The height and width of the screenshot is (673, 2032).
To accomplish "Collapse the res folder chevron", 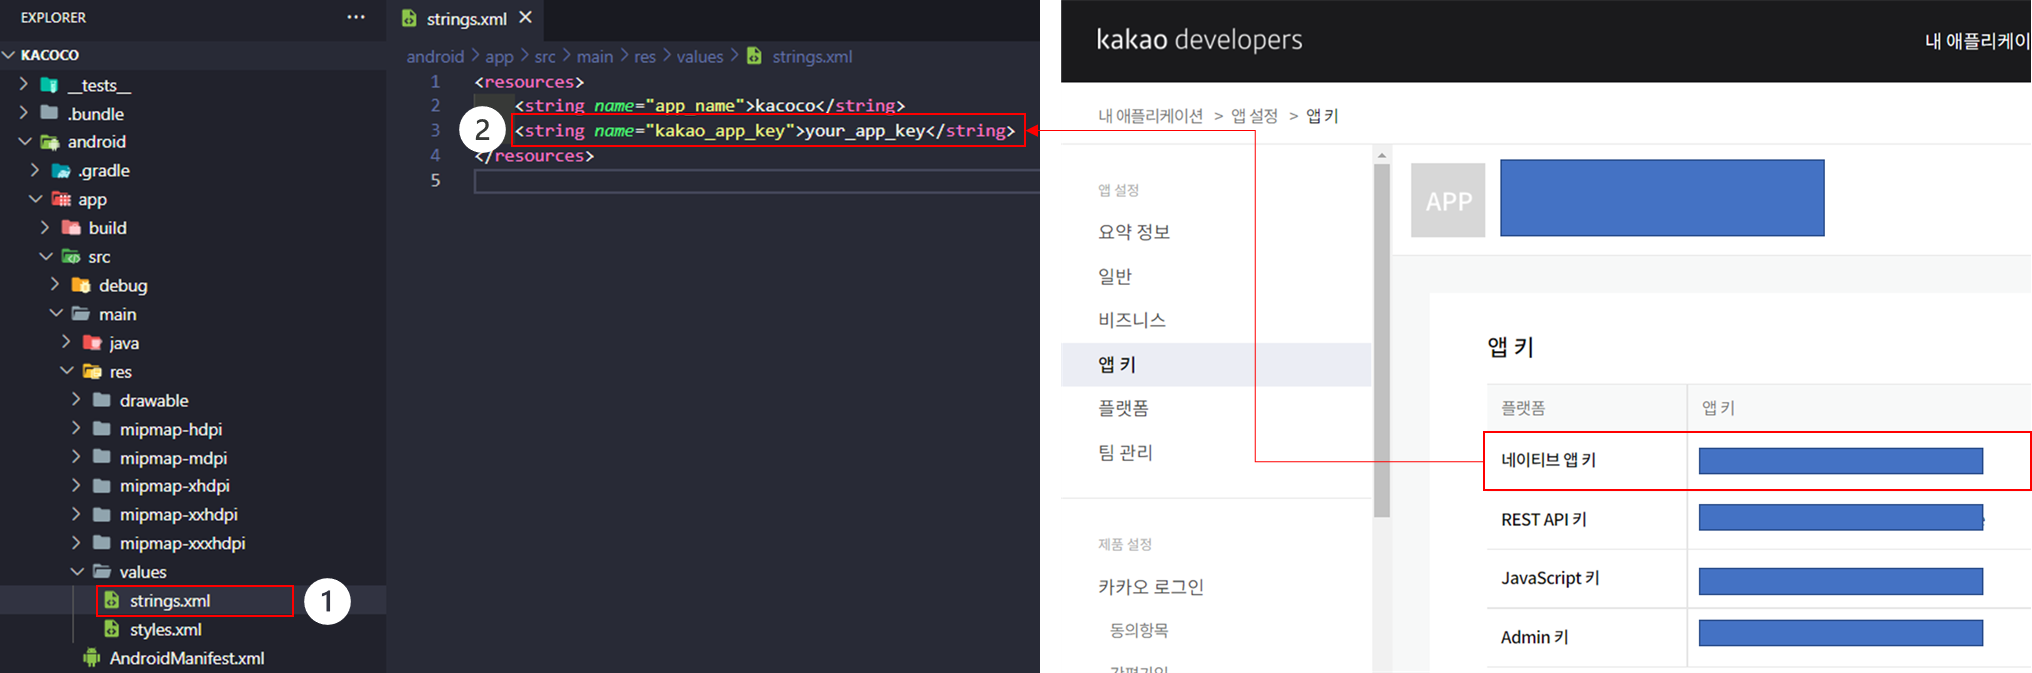I will tap(66, 371).
